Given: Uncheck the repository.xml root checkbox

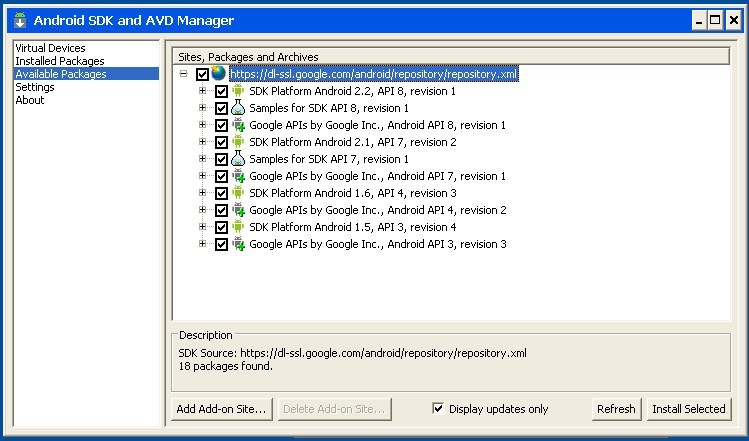Looking at the screenshot, I should [x=203, y=74].
